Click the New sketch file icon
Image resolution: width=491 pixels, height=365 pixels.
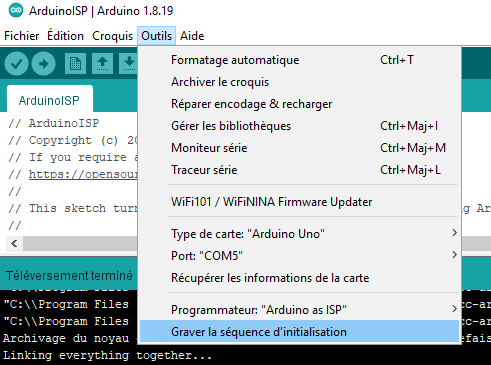point(75,63)
